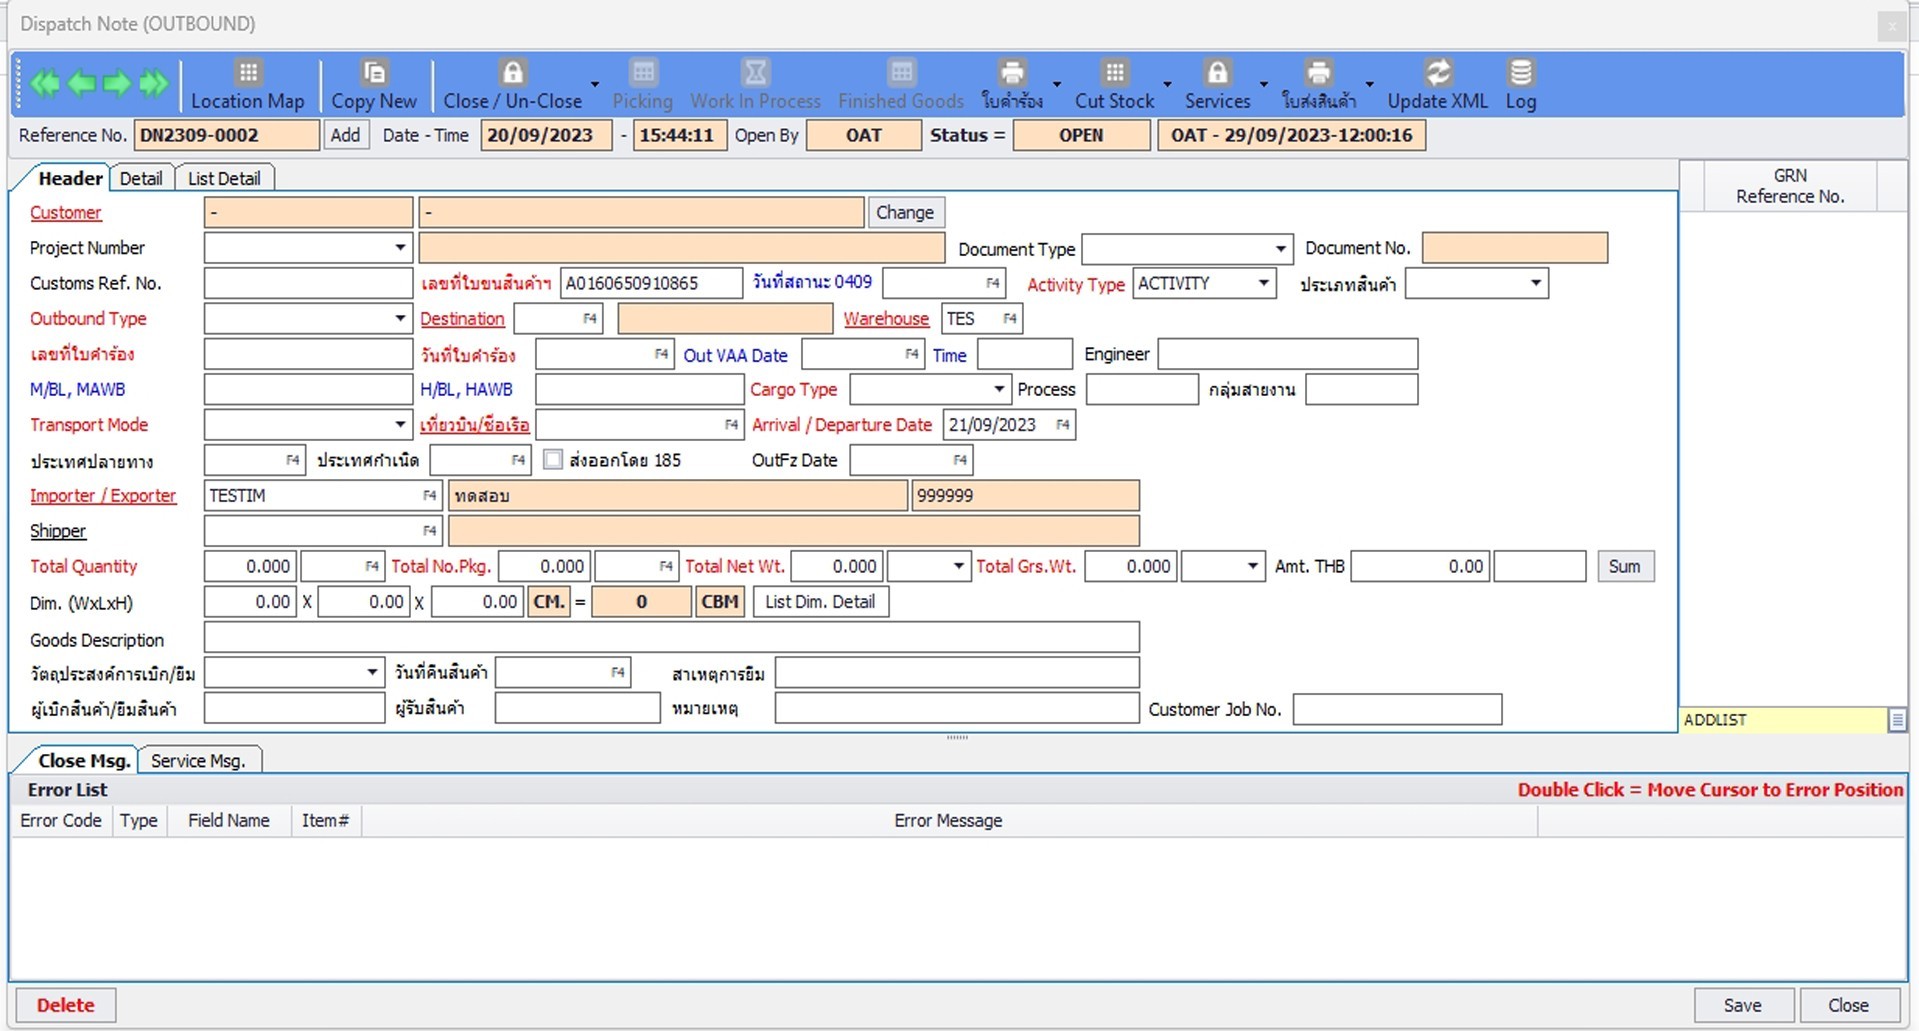The image size is (1919, 1031).
Task: Click the Copy New icon
Action: click(x=373, y=84)
